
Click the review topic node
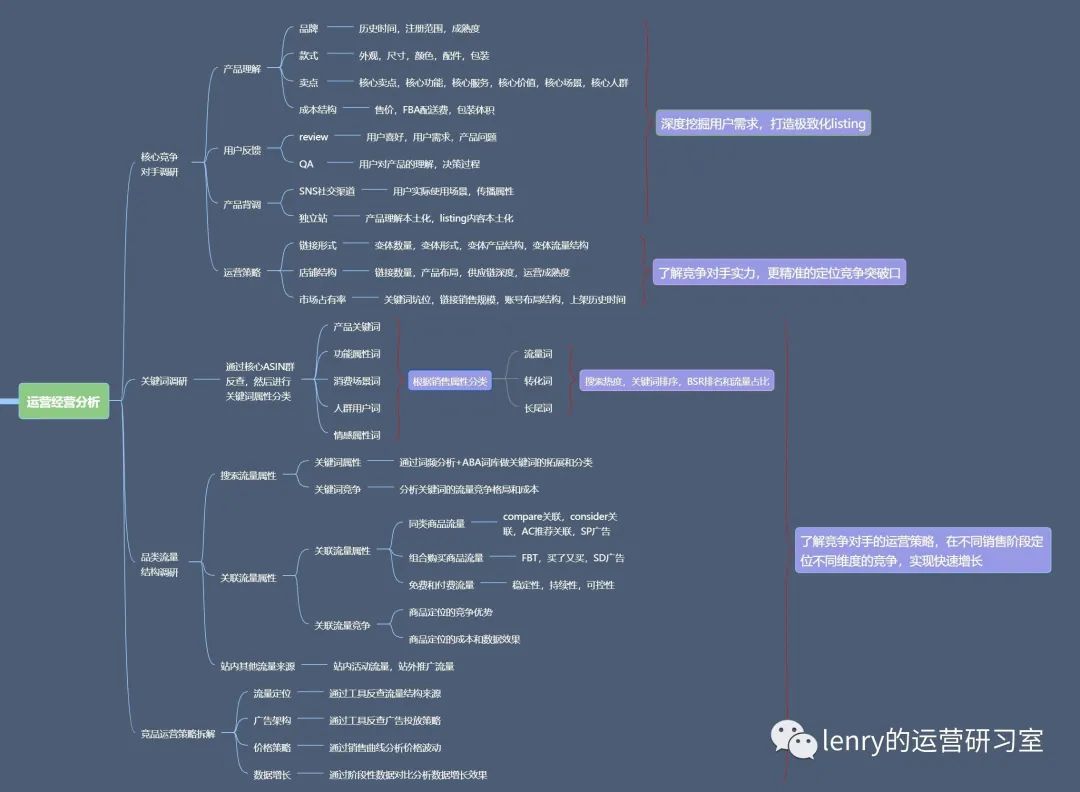(x=313, y=137)
